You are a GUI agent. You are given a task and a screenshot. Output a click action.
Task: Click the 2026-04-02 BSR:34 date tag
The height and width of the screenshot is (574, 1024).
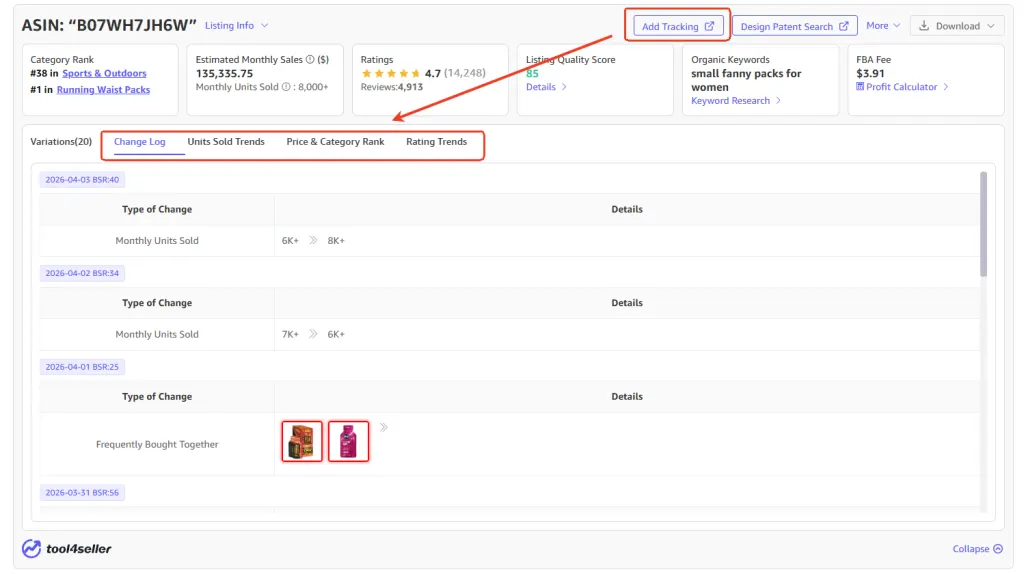point(82,273)
